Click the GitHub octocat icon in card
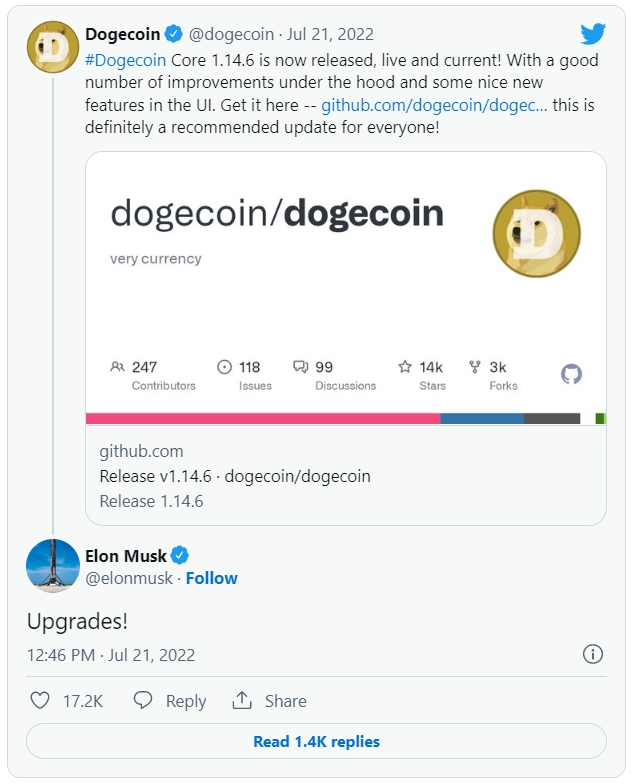Image resolution: width=632 pixels, height=784 pixels. pyautogui.click(x=571, y=374)
